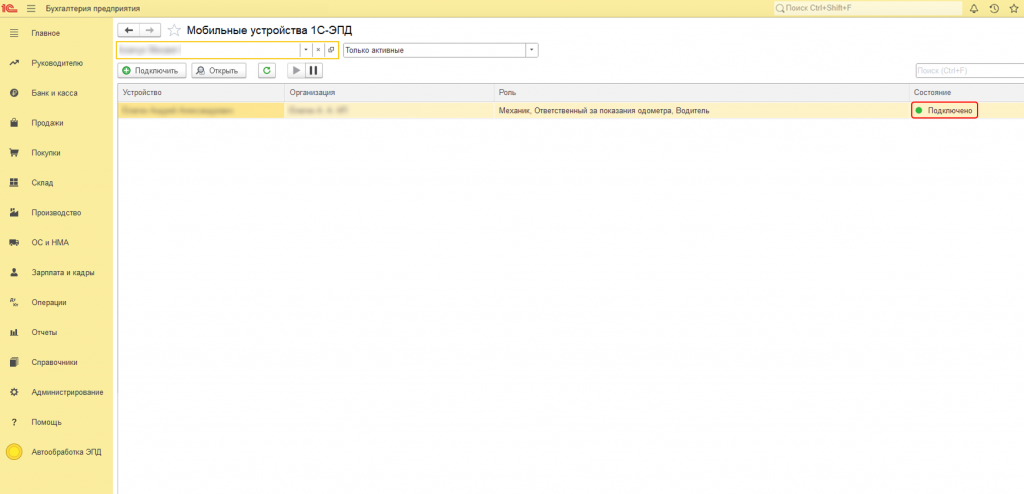Open Банк и касса section
Screen dimensions: 1024x494
pos(54,93)
